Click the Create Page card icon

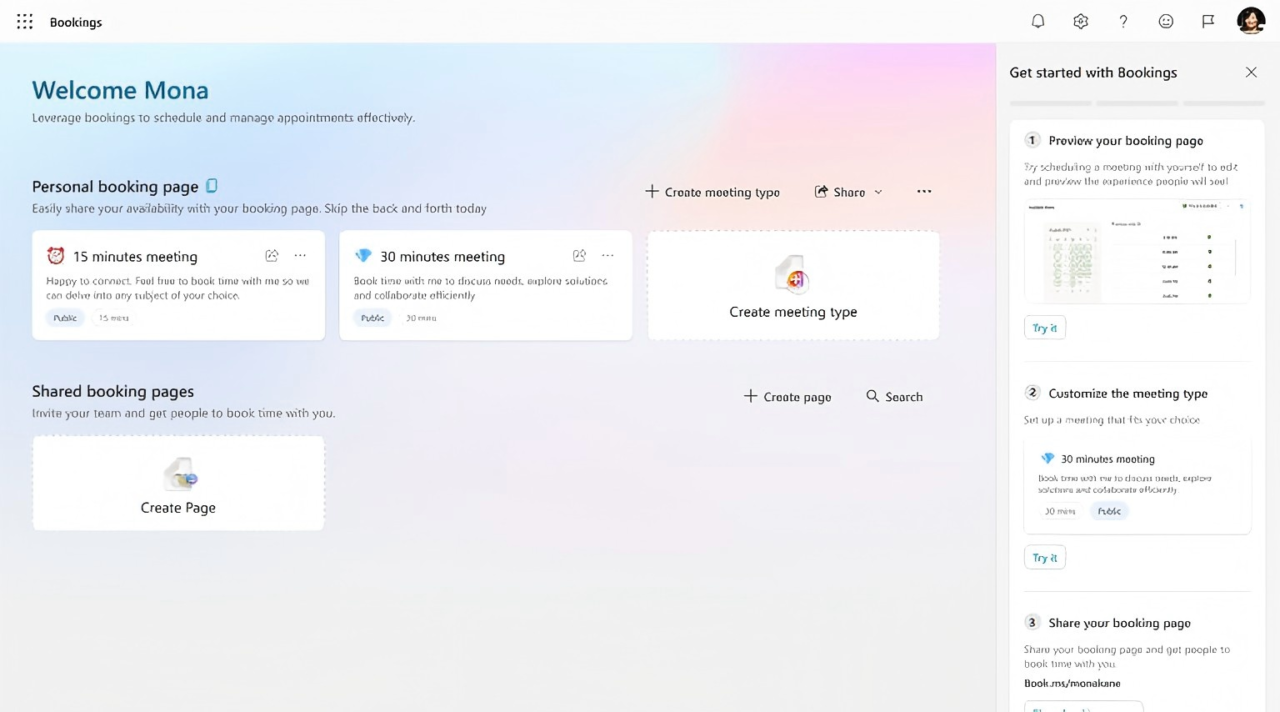tap(179, 474)
